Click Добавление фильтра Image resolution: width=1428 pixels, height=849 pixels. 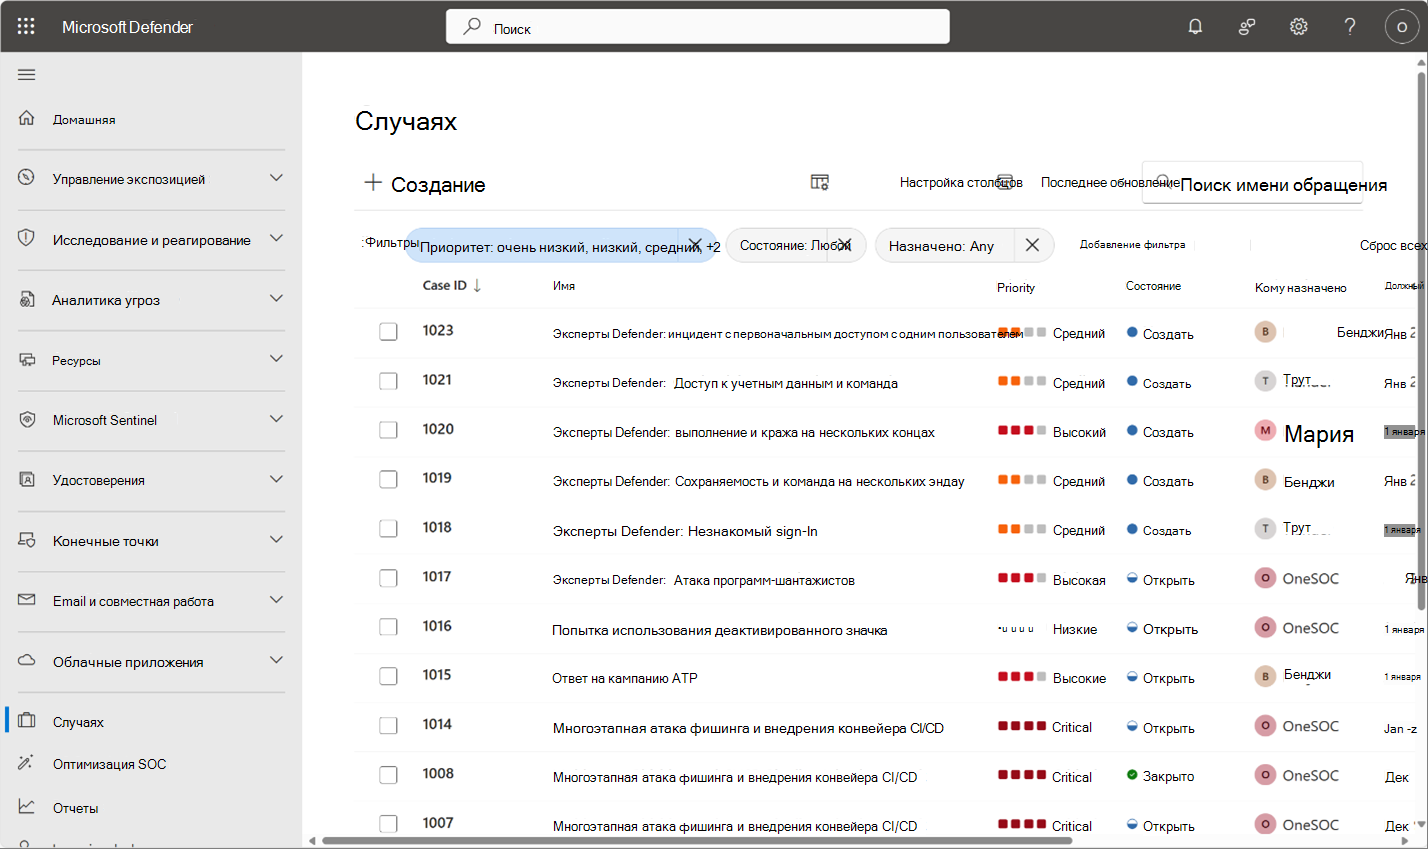pyautogui.click(x=1132, y=244)
